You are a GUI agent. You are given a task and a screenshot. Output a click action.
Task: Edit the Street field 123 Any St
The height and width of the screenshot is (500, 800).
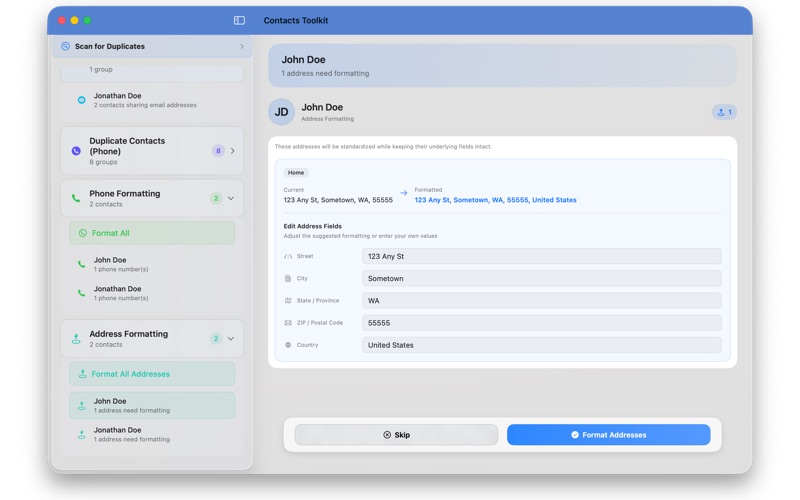[x=542, y=256]
